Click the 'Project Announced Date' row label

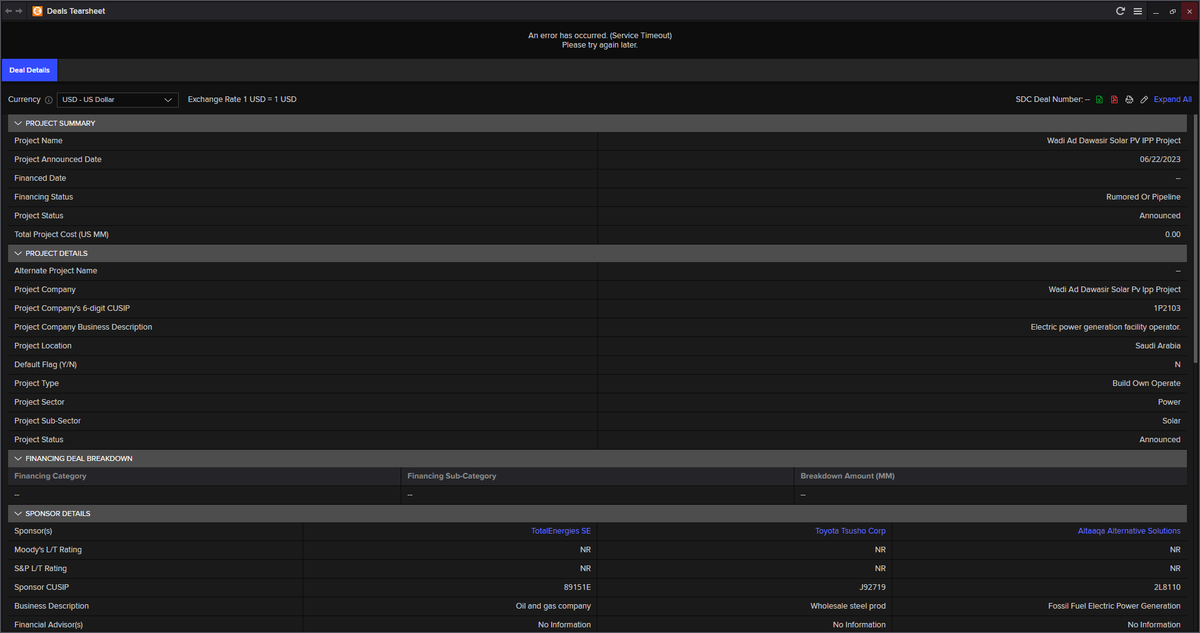point(58,160)
